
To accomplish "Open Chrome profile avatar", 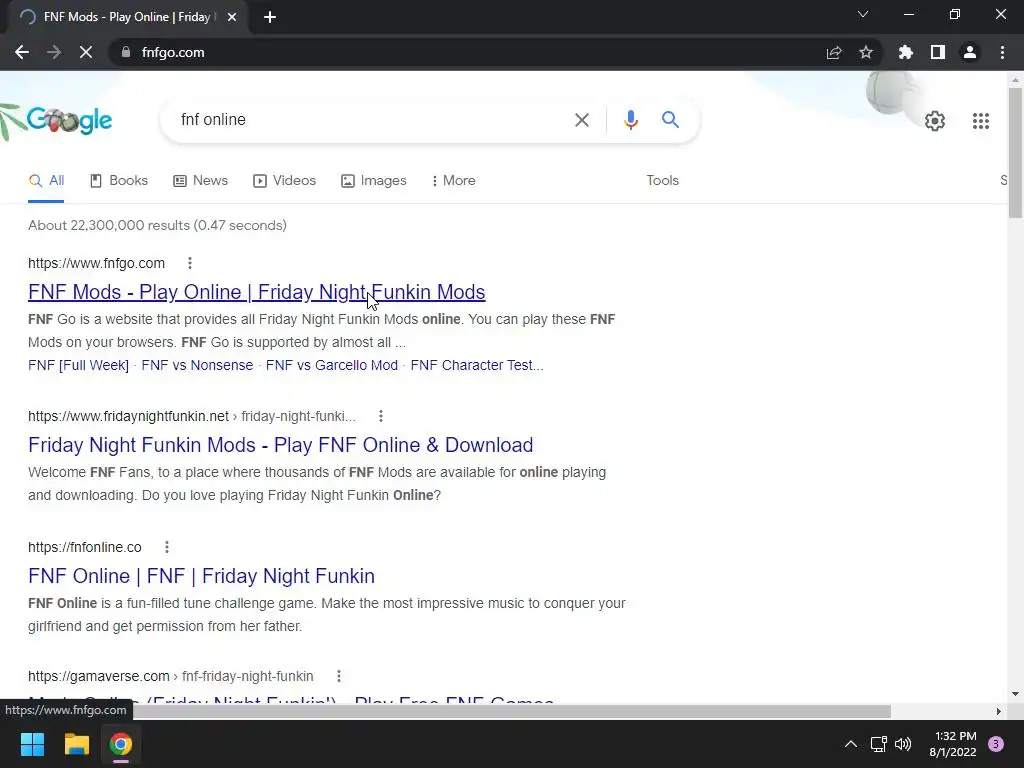I will click(x=970, y=52).
